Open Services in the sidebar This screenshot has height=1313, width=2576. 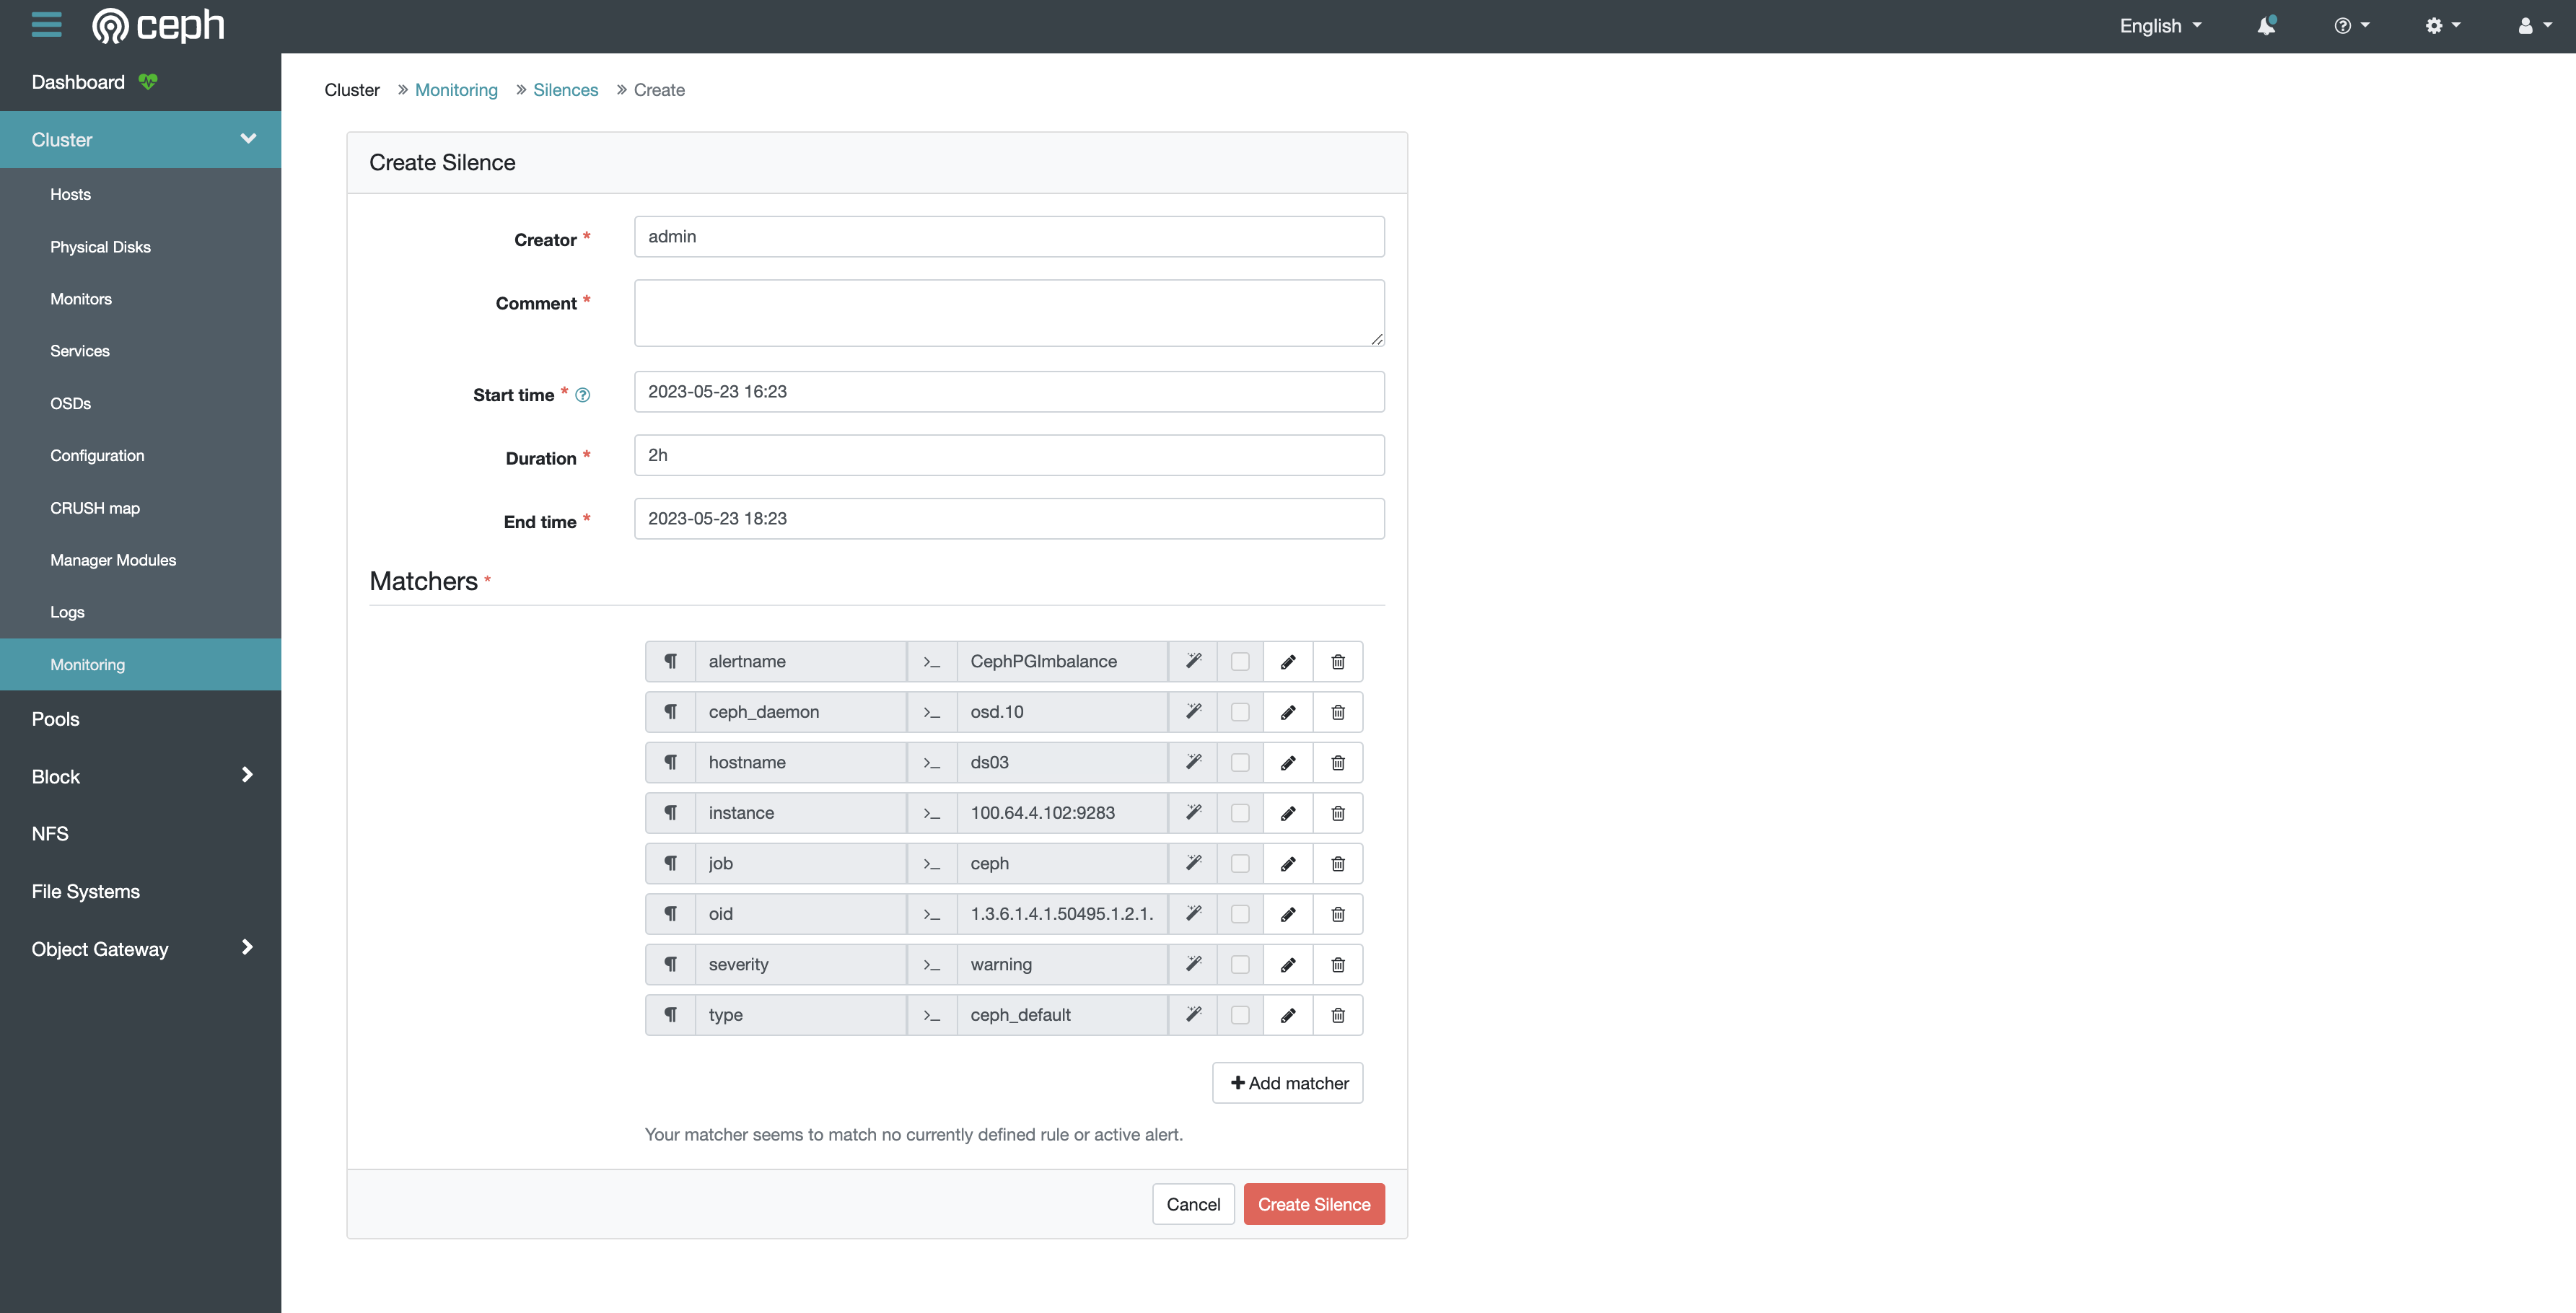click(x=80, y=350)
